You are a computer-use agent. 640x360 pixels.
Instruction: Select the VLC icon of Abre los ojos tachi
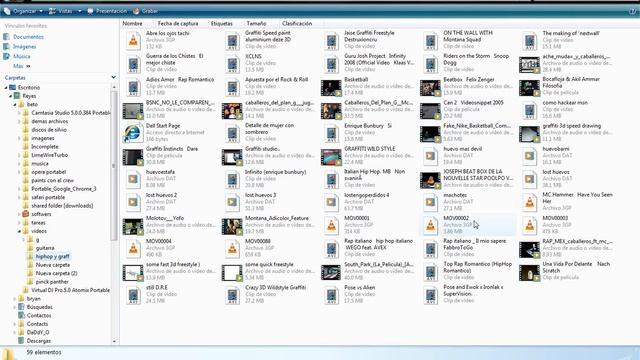tap(133, 41)
